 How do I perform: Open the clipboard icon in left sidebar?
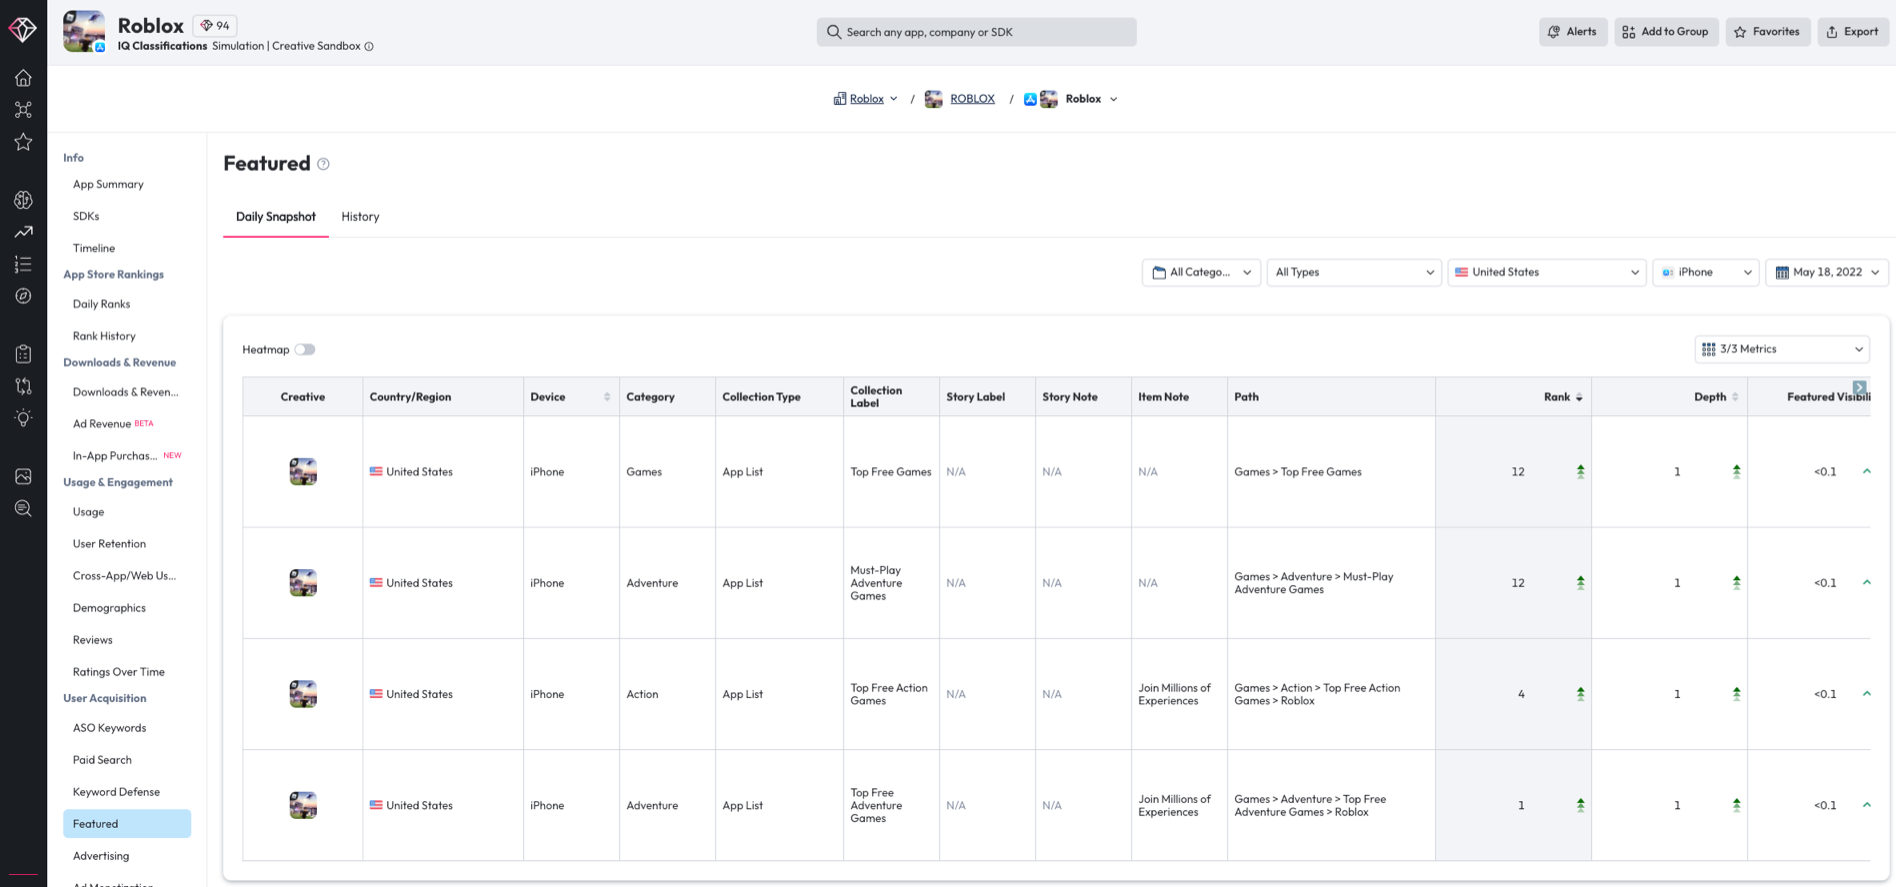click(x=23, y=354)
